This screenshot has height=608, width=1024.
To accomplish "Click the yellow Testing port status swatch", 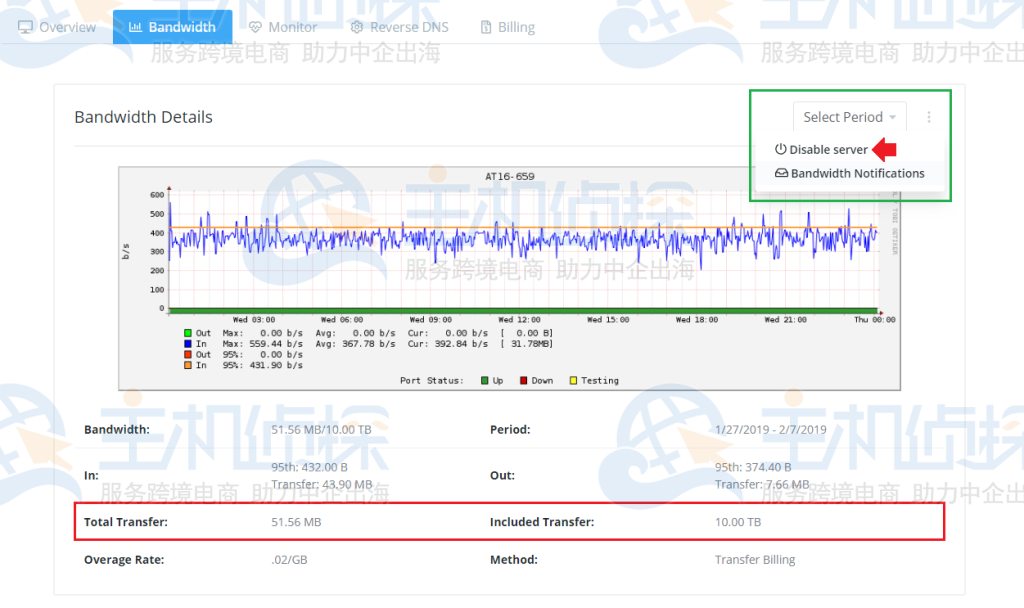I will pos(573,381).
